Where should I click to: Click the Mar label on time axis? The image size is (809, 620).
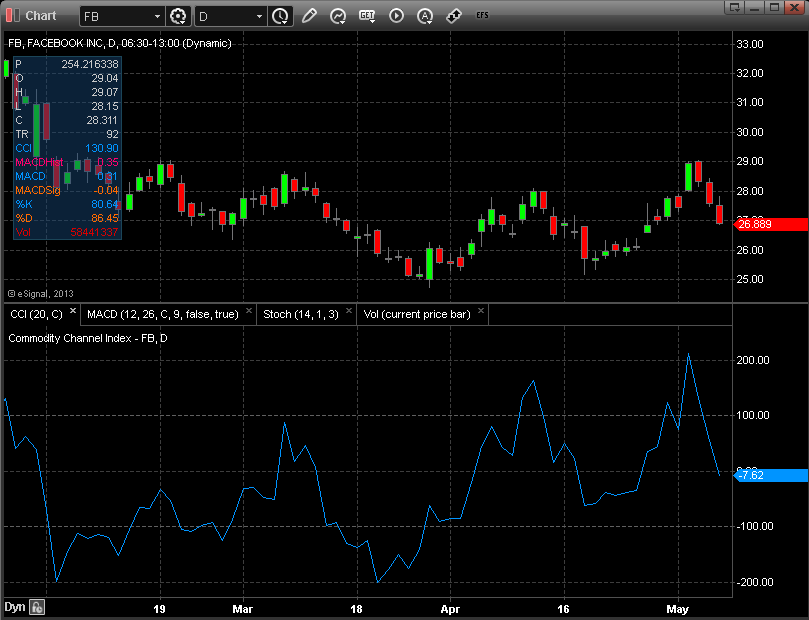click(x=242, y=609)
